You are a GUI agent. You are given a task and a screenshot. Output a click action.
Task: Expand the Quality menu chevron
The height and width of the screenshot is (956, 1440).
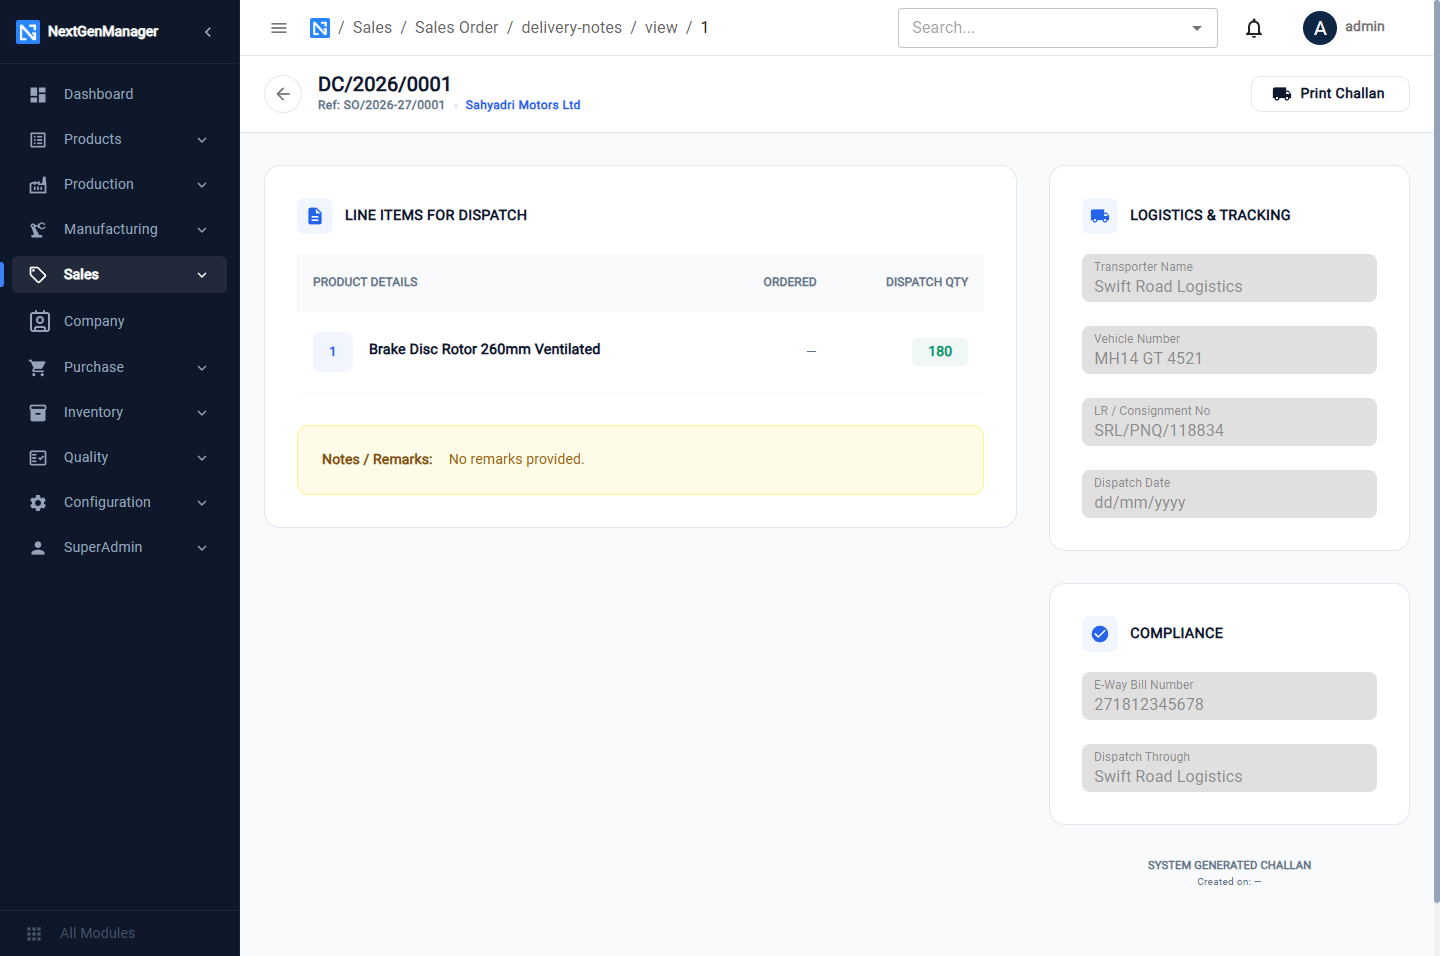coord(202,457)
